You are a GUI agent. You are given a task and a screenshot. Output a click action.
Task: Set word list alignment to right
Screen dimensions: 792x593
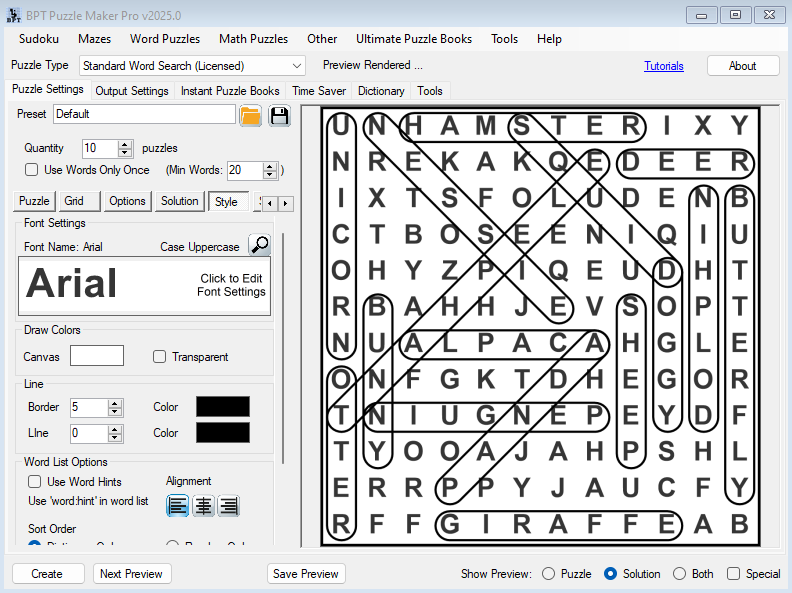(228, 506)
